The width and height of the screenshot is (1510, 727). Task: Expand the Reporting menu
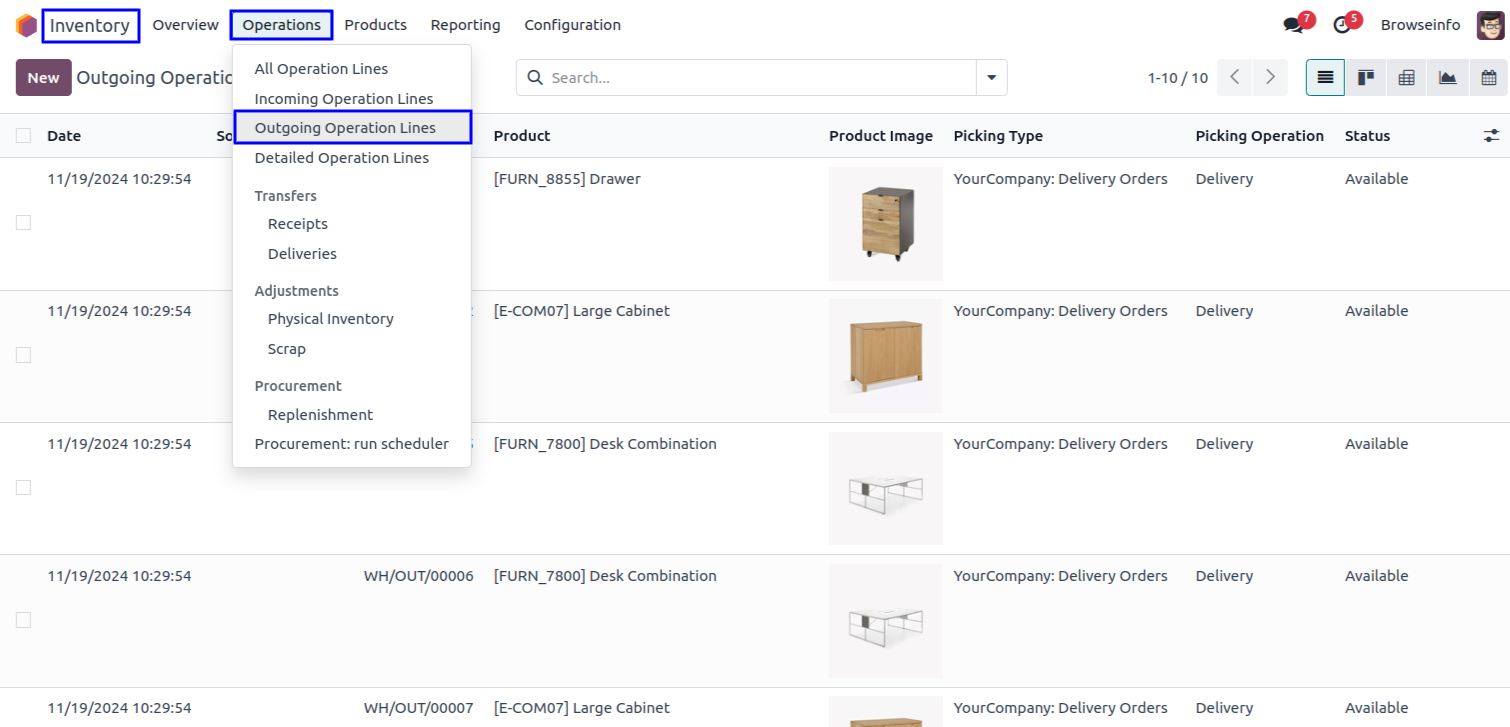tap(465, 25)
